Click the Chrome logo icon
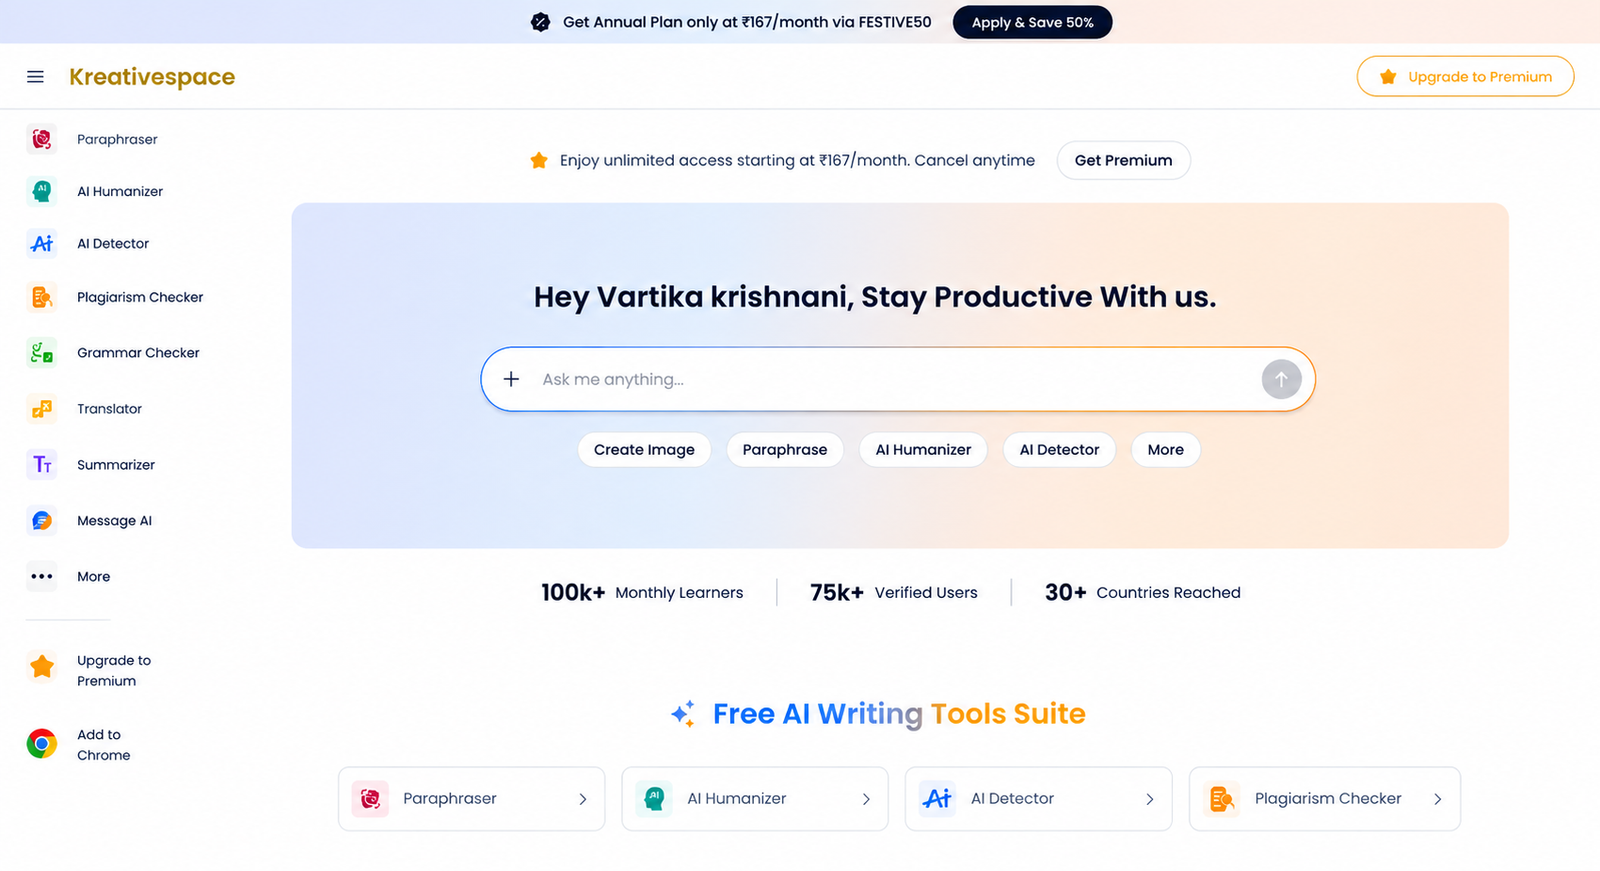 [x=42, y=744]
